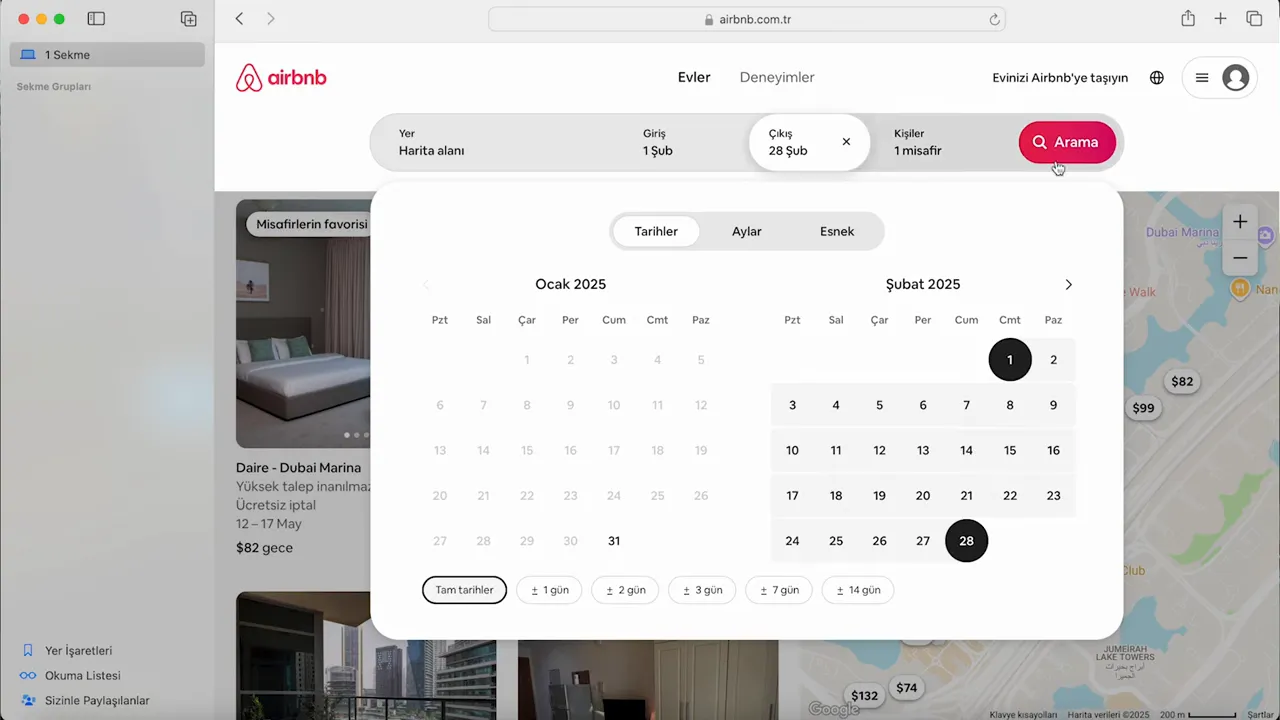The image size is (1280, 720).
Task: Open the Kişiler guest selector
Action: 917,142
